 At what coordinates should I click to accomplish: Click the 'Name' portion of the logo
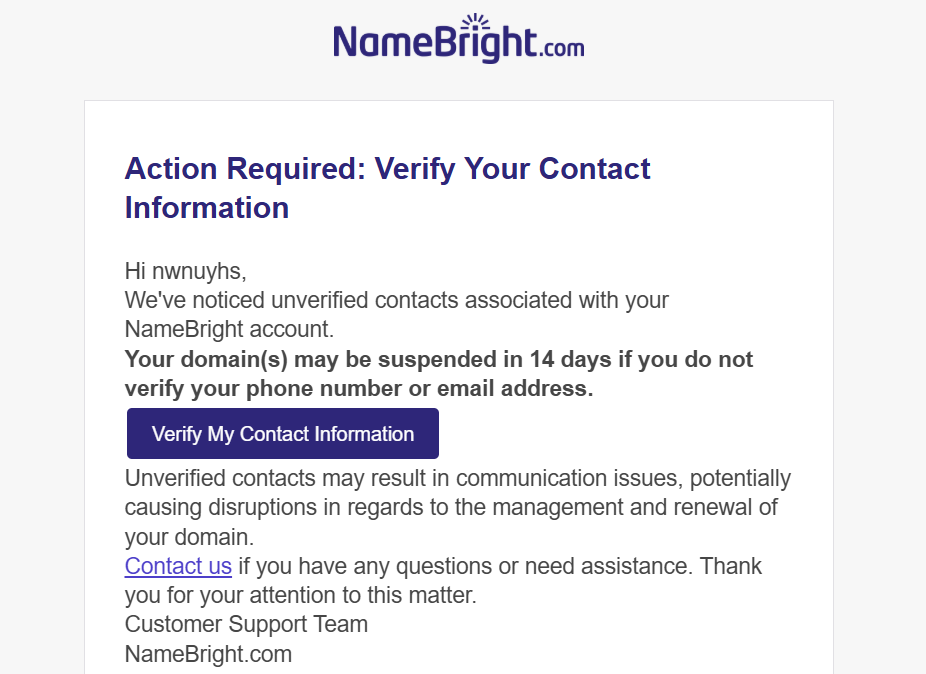coord(384,41)
